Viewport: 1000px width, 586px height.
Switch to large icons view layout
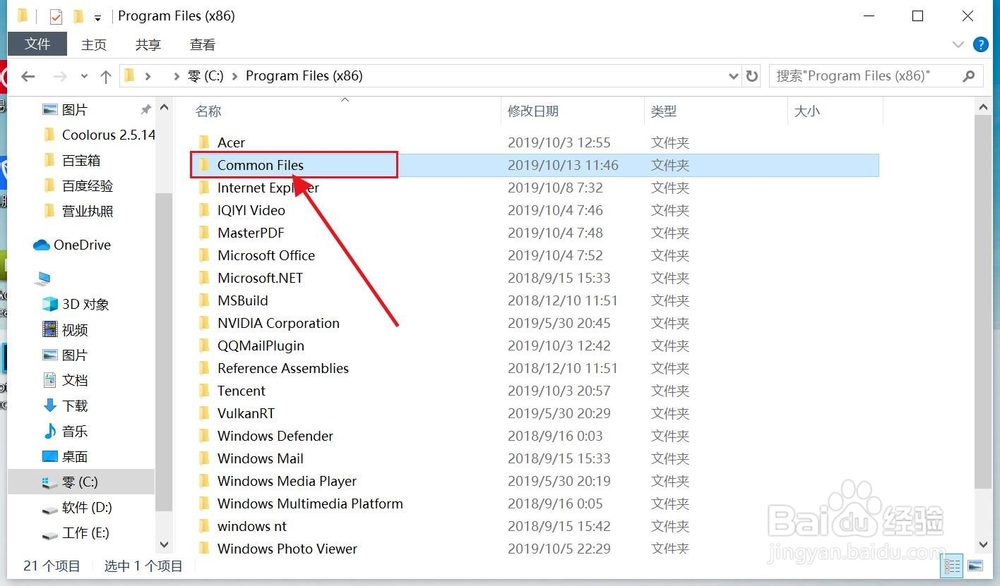(x=975, y=566)
